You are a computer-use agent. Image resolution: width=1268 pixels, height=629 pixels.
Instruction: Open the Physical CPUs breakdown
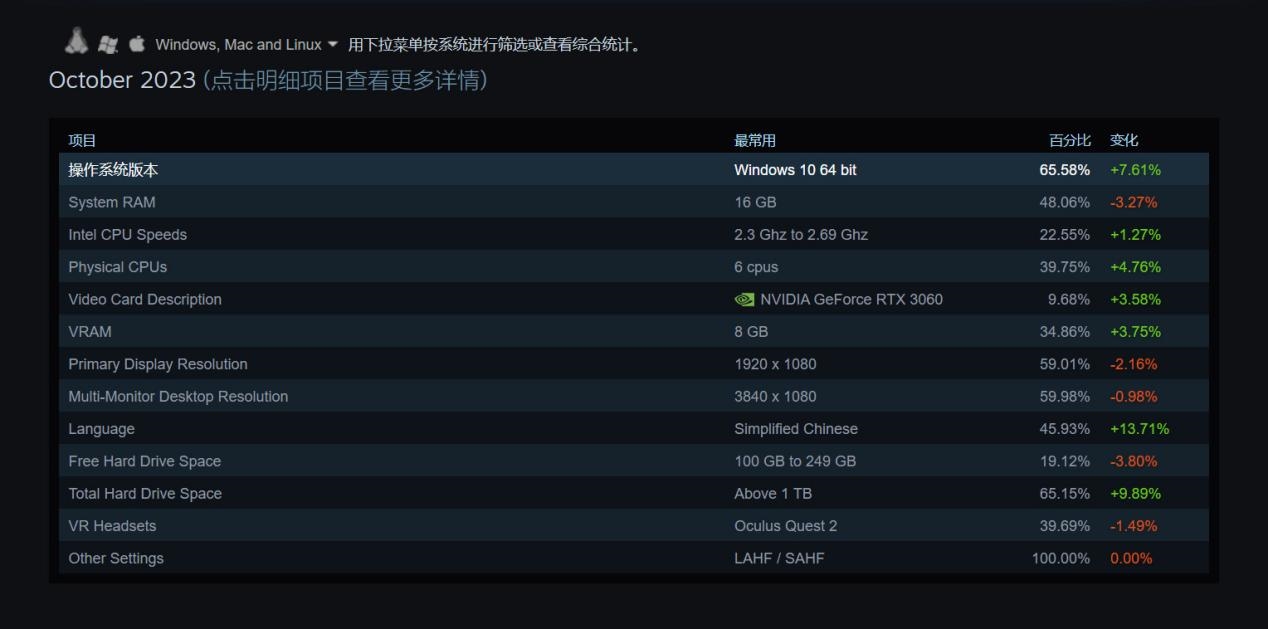point(118,267)
